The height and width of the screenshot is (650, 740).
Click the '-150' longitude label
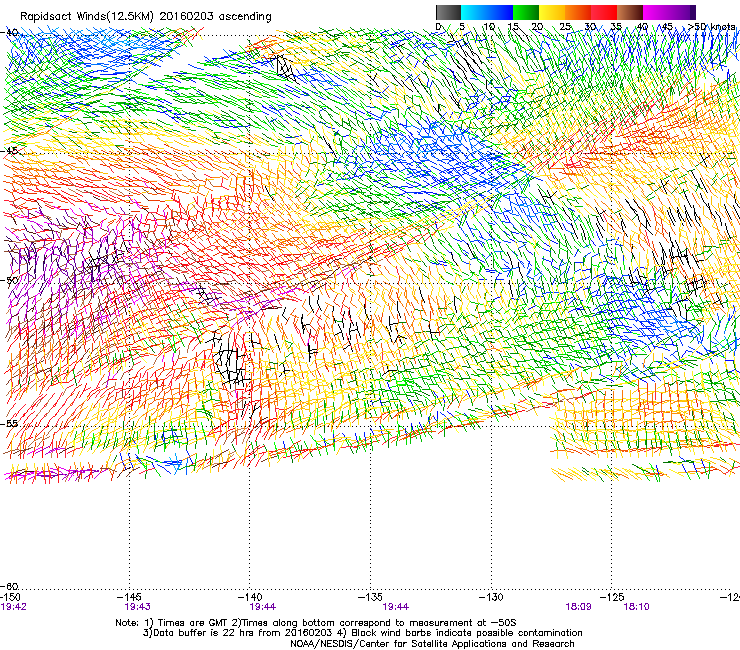click(x=10, y=597)
